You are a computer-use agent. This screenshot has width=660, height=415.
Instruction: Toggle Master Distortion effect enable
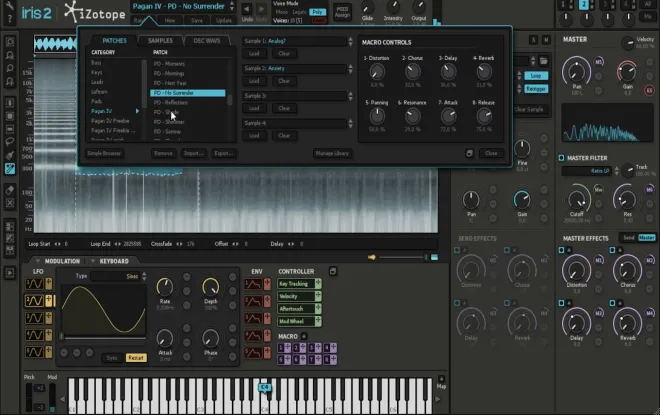click(561, 250)
